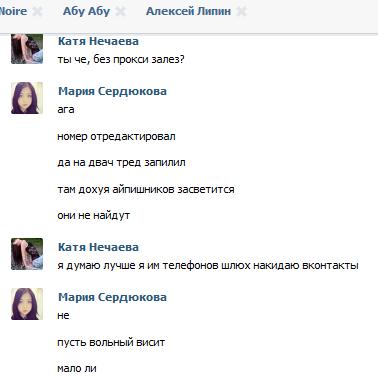This screenshot has width=378, height=381.
Task: Select the message 'ты че, без прокси залез?'
Action: pyautogui.click(x=121, y=60)
